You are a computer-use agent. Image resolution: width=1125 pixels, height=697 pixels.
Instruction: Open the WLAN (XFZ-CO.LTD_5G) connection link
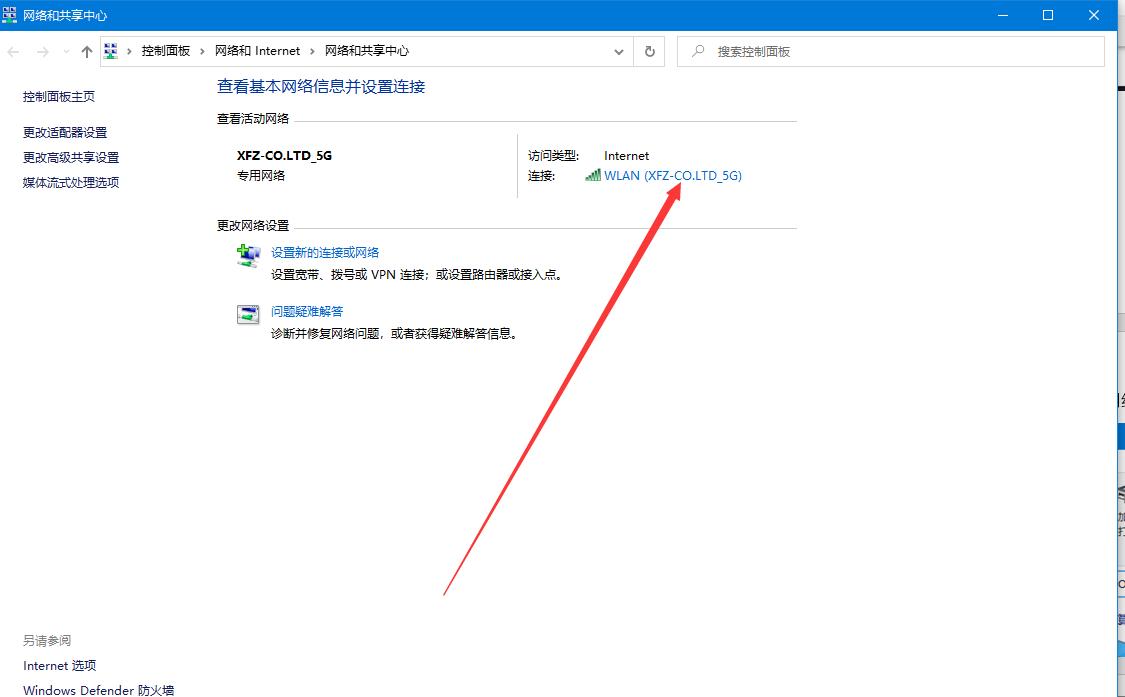(674, 175)
